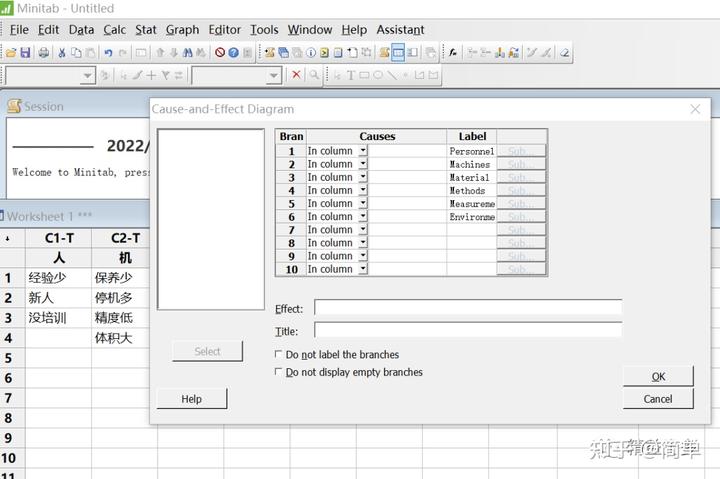The image size is (720, 479).
Task: Click the Help button in dialog
Action: tap(191, 399)
